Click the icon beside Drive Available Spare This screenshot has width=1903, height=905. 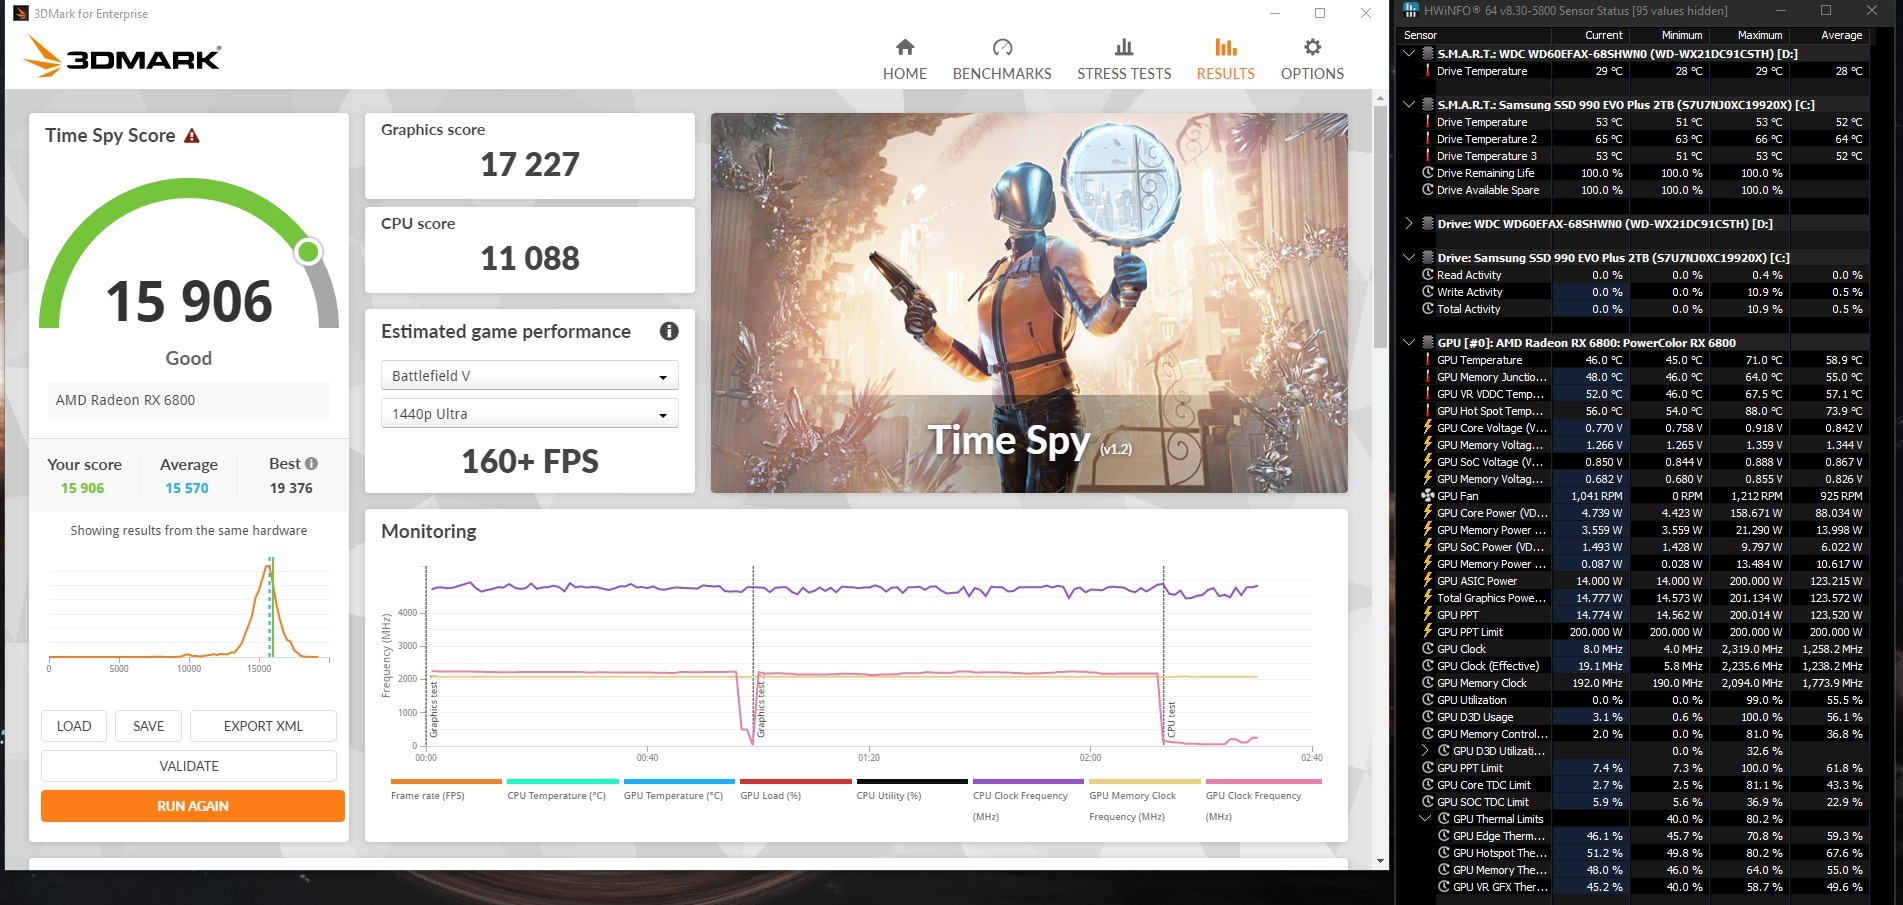click(1428, 190)
